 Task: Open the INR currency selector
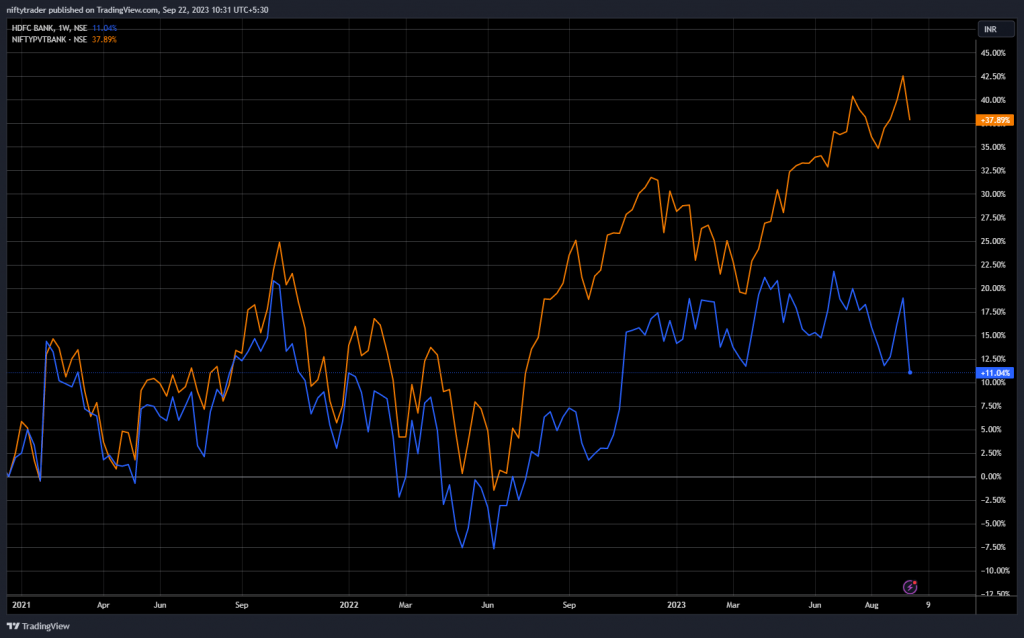click(995, 29)
